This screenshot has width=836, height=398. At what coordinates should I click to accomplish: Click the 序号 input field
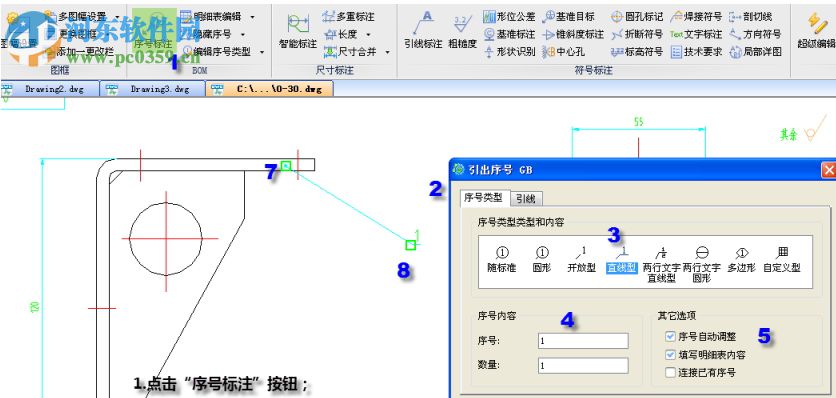coord(583,341)
